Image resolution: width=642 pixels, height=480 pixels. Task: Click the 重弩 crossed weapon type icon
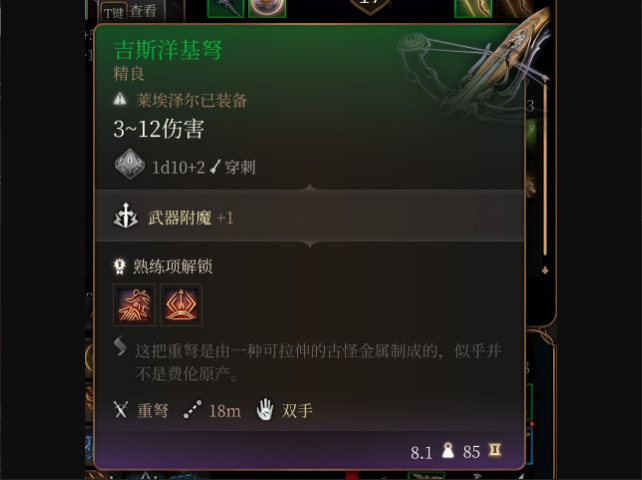click(121, 409)
